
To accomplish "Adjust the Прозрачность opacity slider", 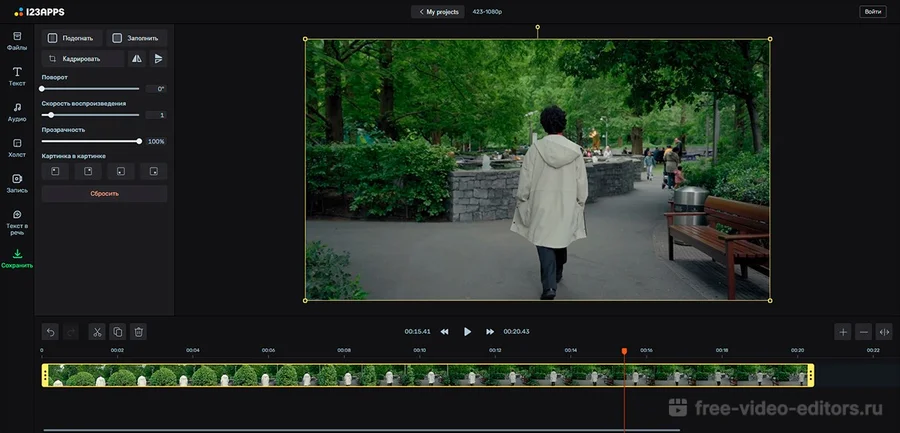I will 90,141.
